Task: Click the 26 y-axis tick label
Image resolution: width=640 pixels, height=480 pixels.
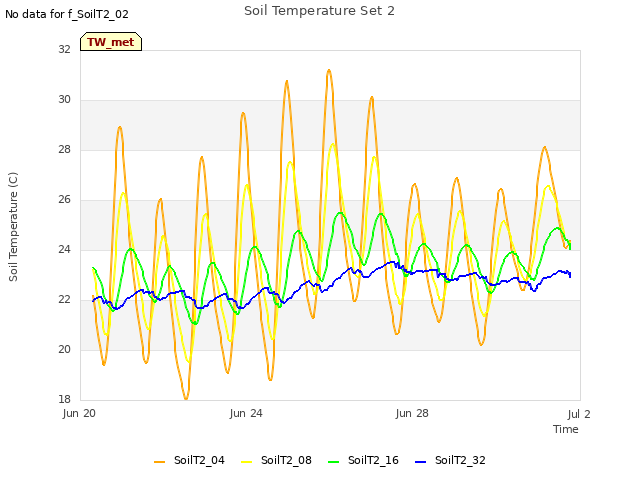Action: 64,199
